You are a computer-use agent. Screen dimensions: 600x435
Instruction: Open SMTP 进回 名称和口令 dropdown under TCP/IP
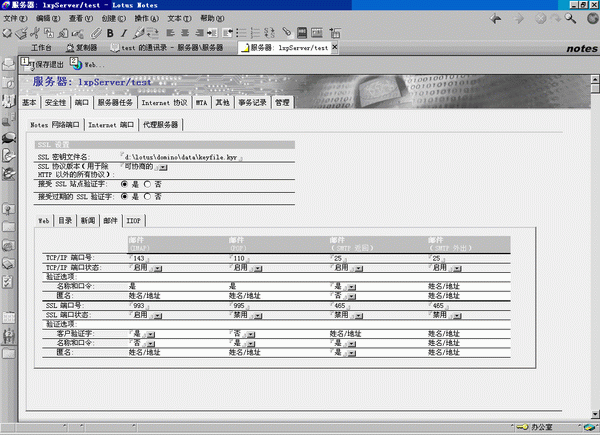pyautogui.click(x=352, y=287)
